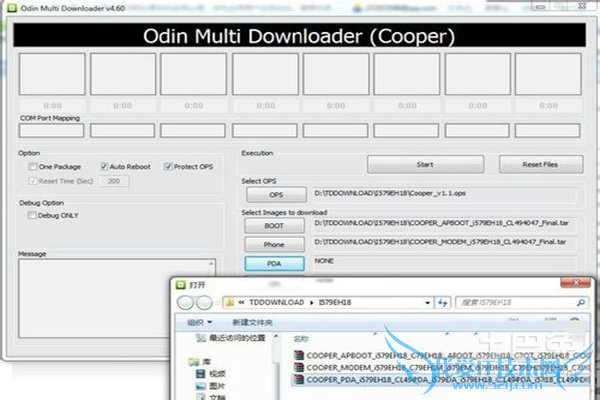Image resolution: width=600 pixels, height=400 pixels.
Task: Click the Start button
Action: [426, 165]
